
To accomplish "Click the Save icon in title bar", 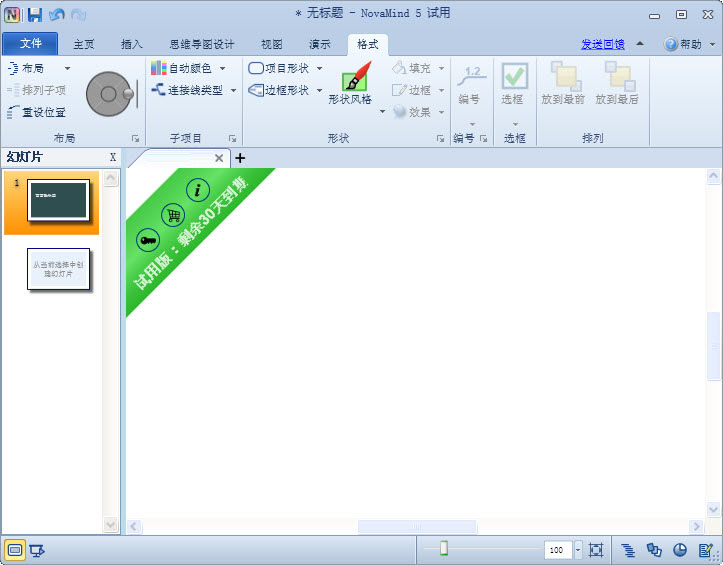I will click(35, 14).
